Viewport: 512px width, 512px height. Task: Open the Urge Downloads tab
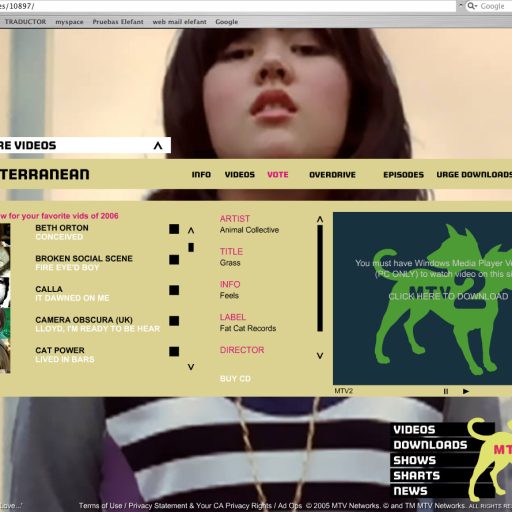point(474,175)
